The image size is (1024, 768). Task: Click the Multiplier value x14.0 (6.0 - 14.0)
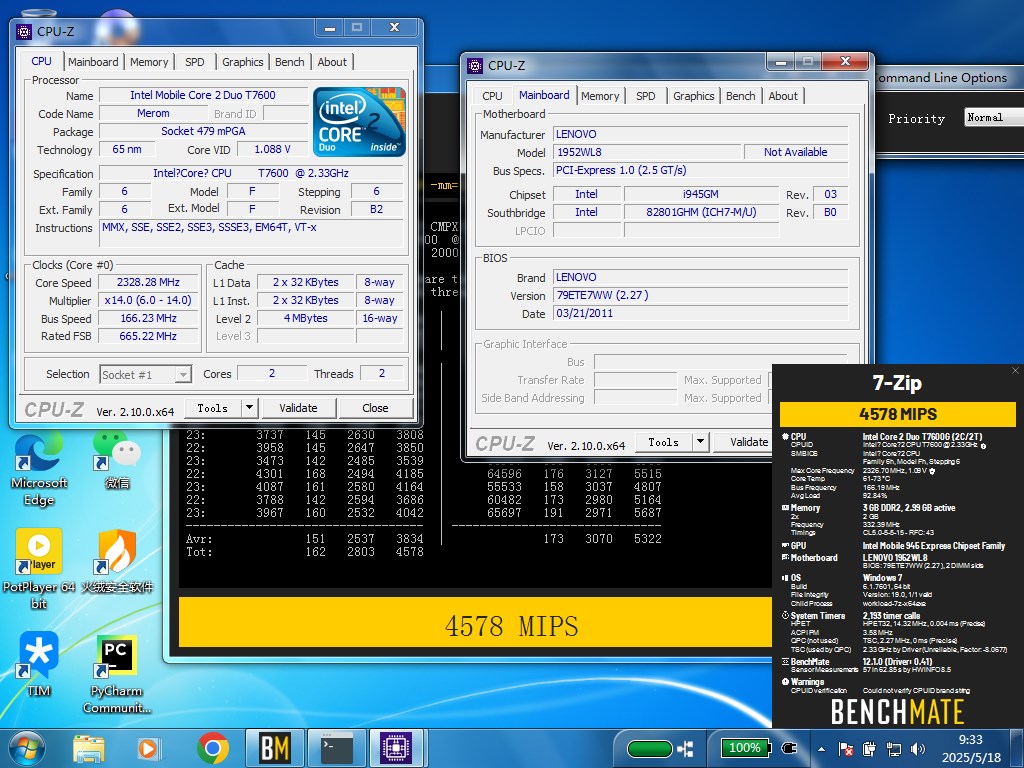point(148,300)
